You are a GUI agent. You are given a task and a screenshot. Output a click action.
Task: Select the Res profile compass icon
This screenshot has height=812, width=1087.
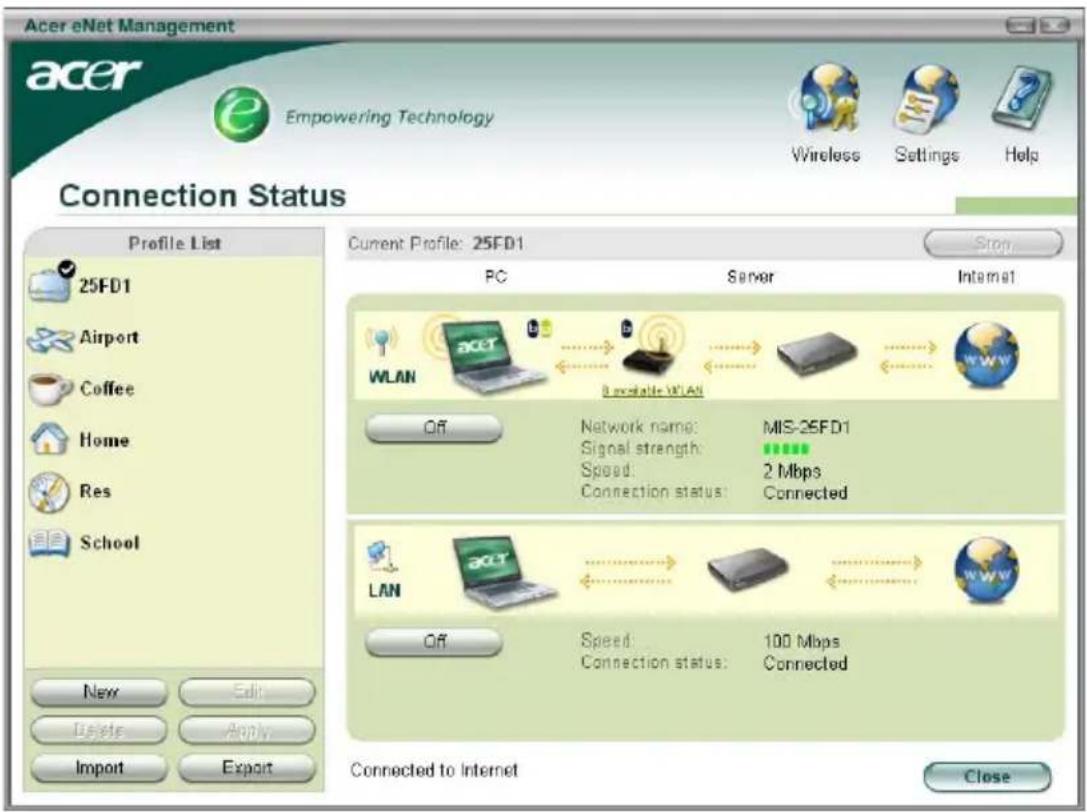(49, 492)
